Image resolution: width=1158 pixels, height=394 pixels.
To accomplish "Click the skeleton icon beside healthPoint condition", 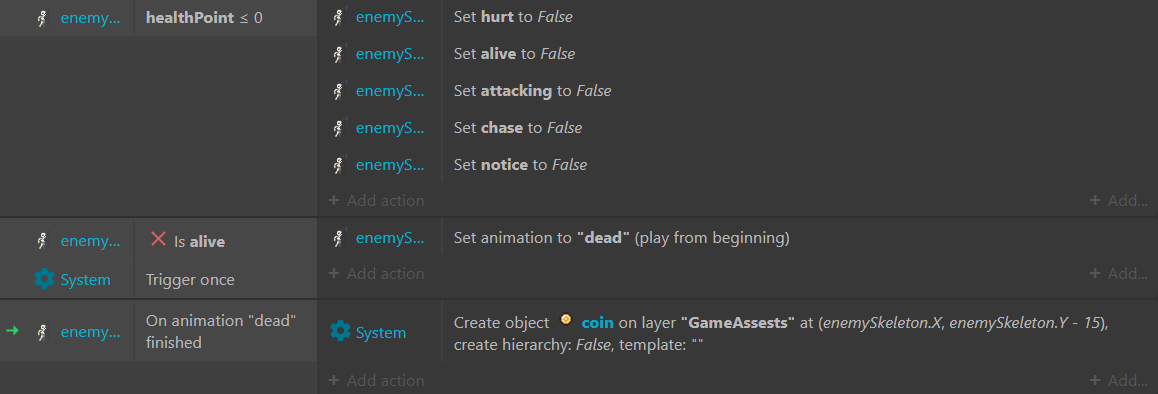I will [x=42, y=18].
